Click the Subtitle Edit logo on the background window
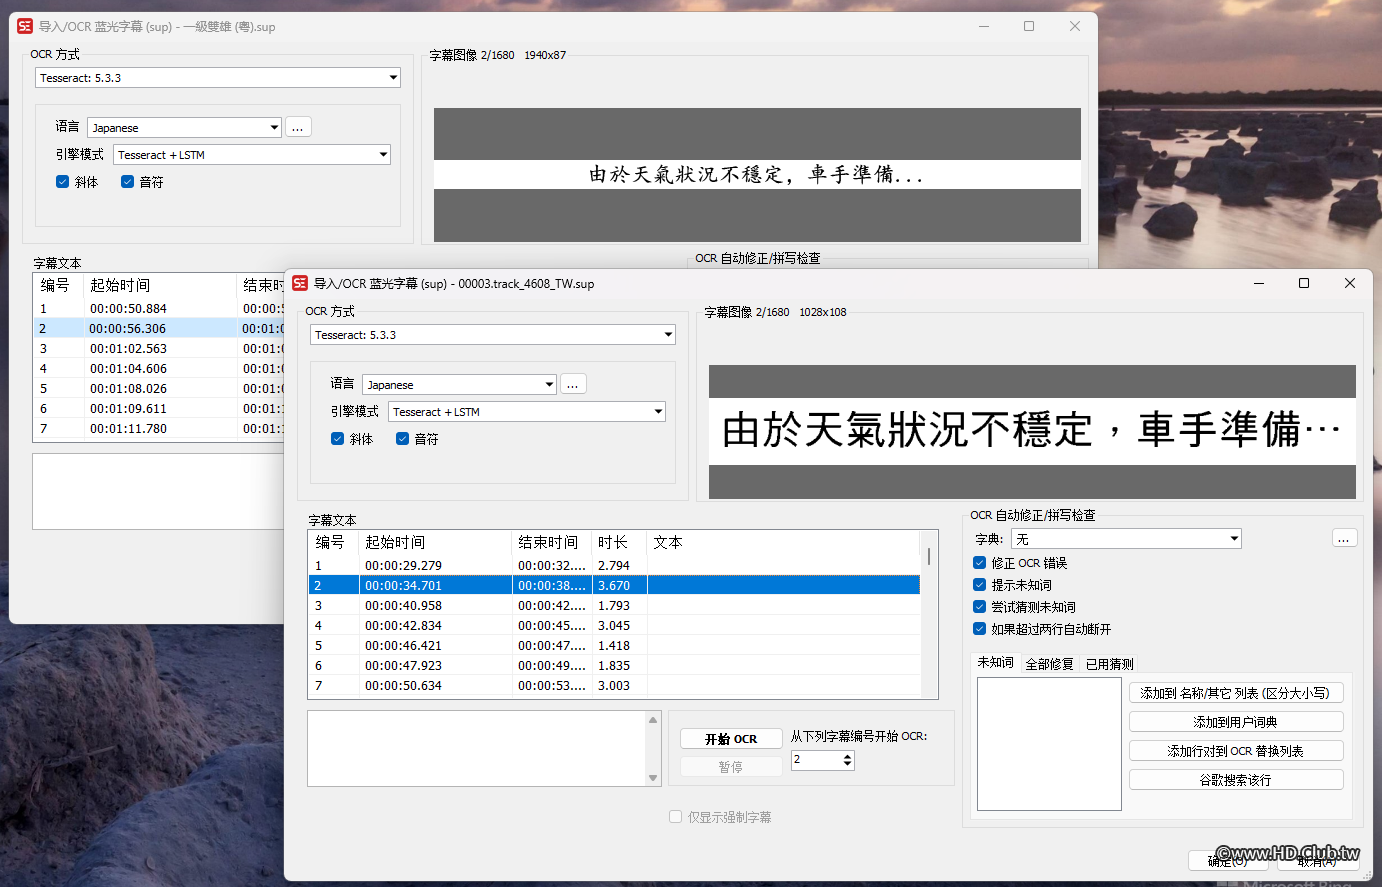The image size is (1382, 887). point(25,26)
